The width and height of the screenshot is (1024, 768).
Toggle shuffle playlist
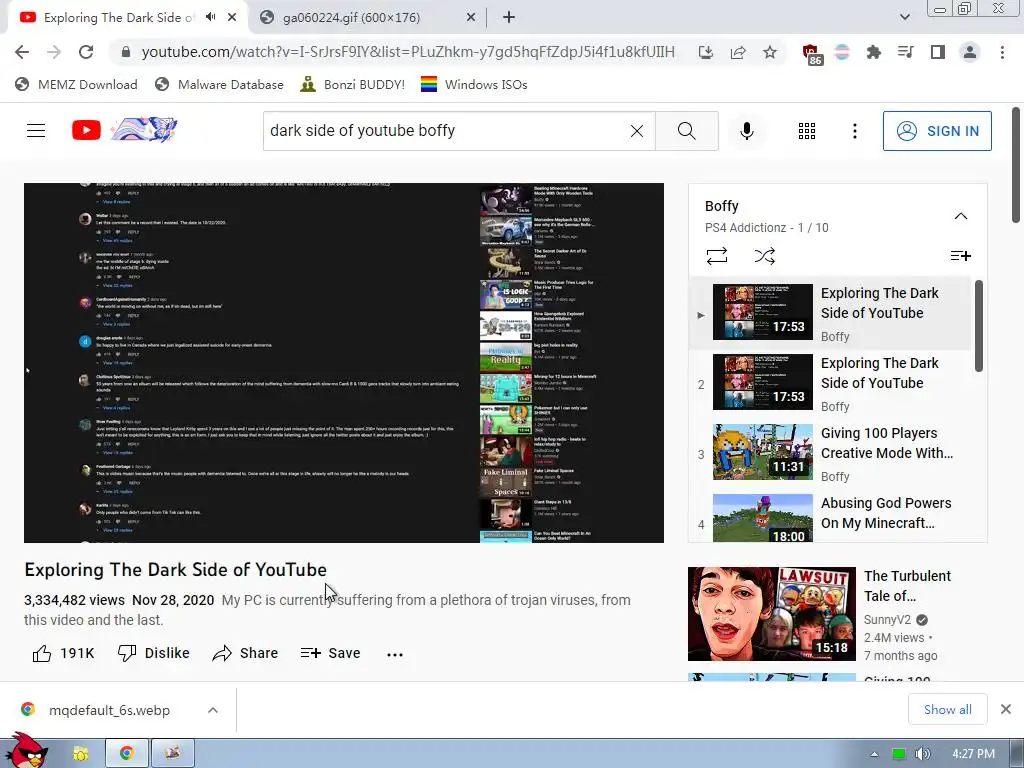pyautogui.click(x=764, y=256)
